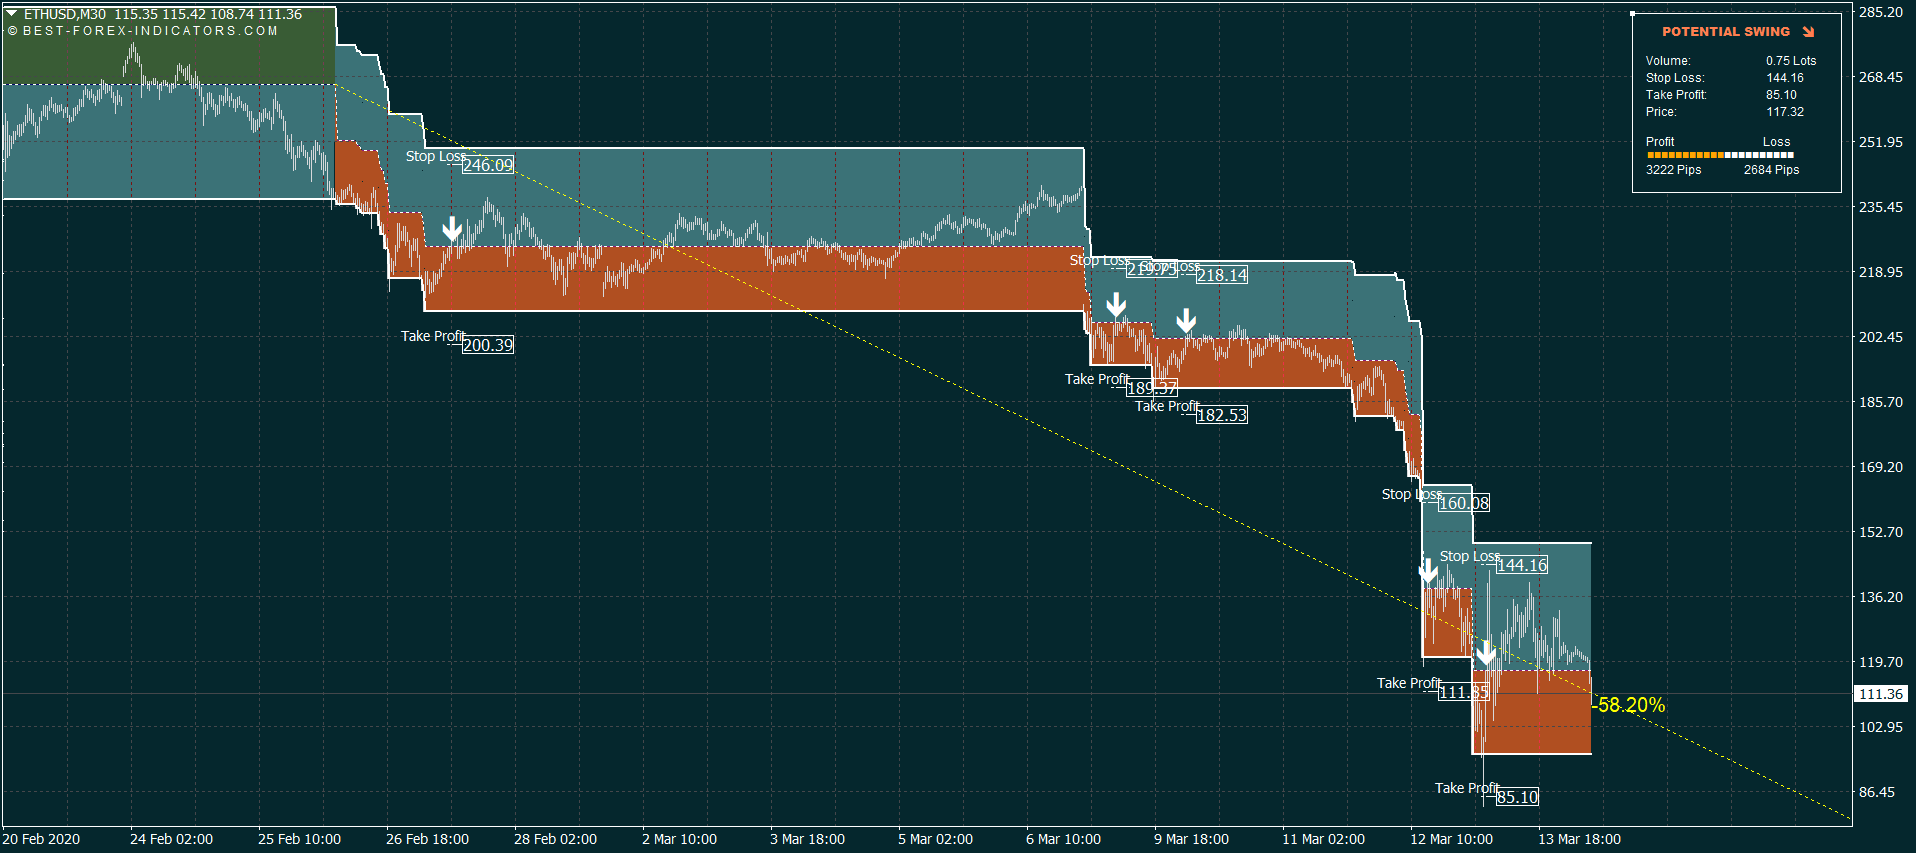Click the yellow -58.20% trend label
The height and width of the screenshot is (853, 1916).
pyautogui.click(x=1631, y=705)
